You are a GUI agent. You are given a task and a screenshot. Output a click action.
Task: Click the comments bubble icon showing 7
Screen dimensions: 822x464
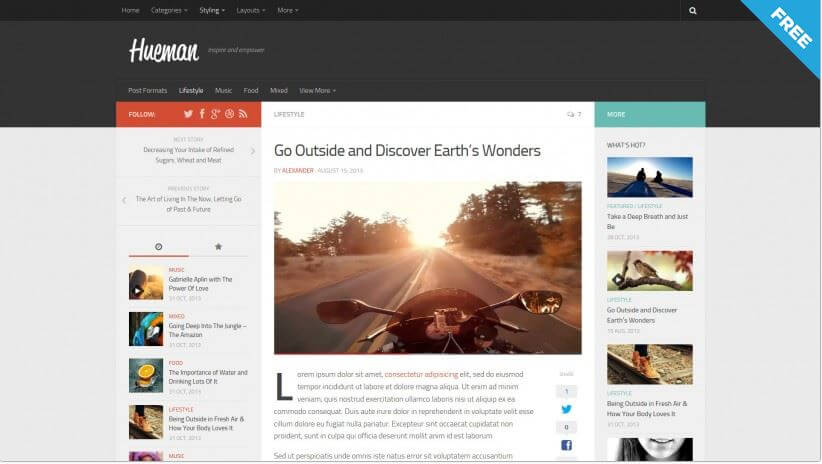pyautogui.click(x=570, y=114)
